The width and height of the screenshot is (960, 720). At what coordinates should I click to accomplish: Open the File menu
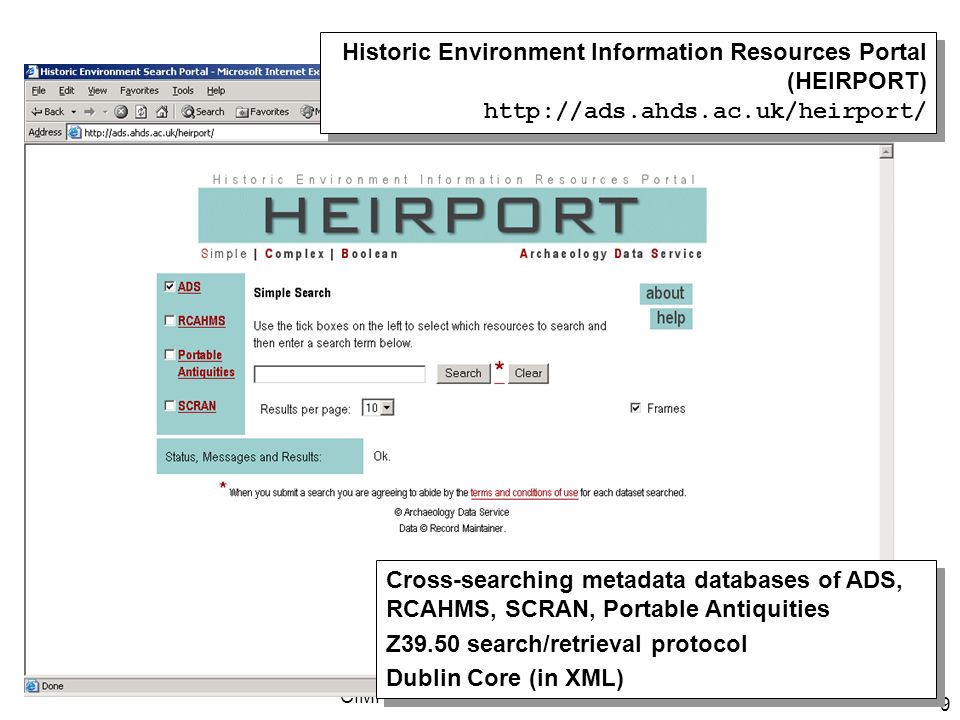[x=39, y=91]
